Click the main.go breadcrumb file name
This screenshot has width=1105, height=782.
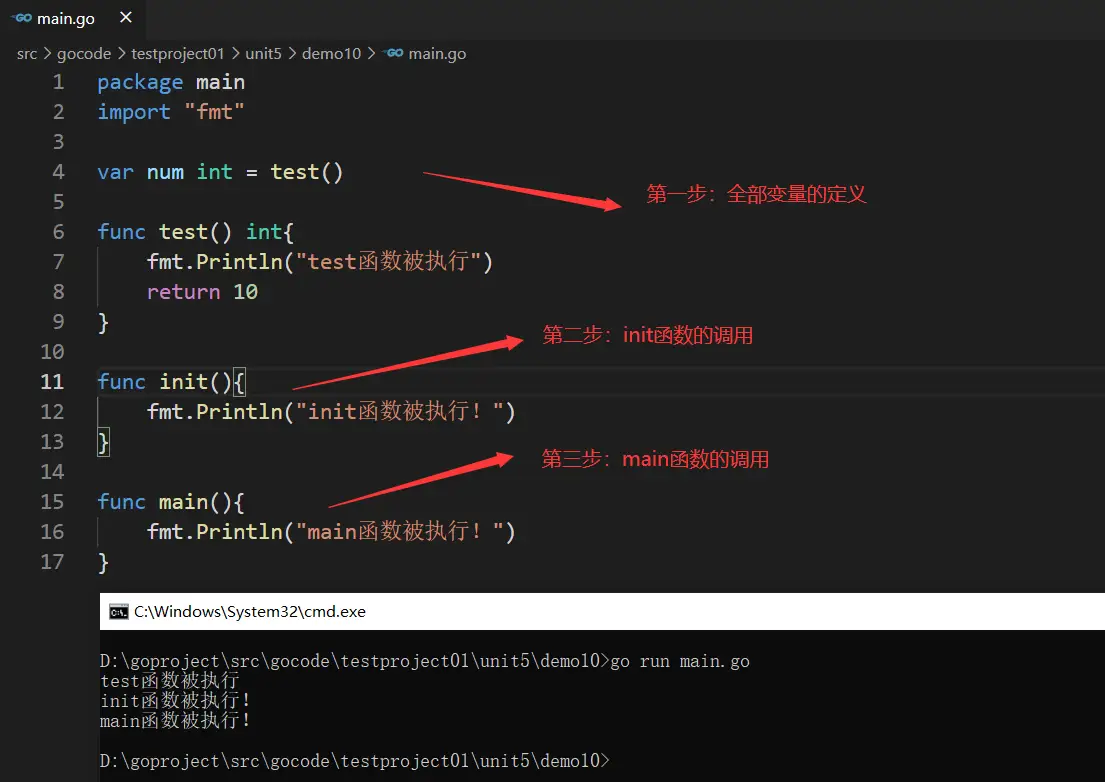(437, 53)
